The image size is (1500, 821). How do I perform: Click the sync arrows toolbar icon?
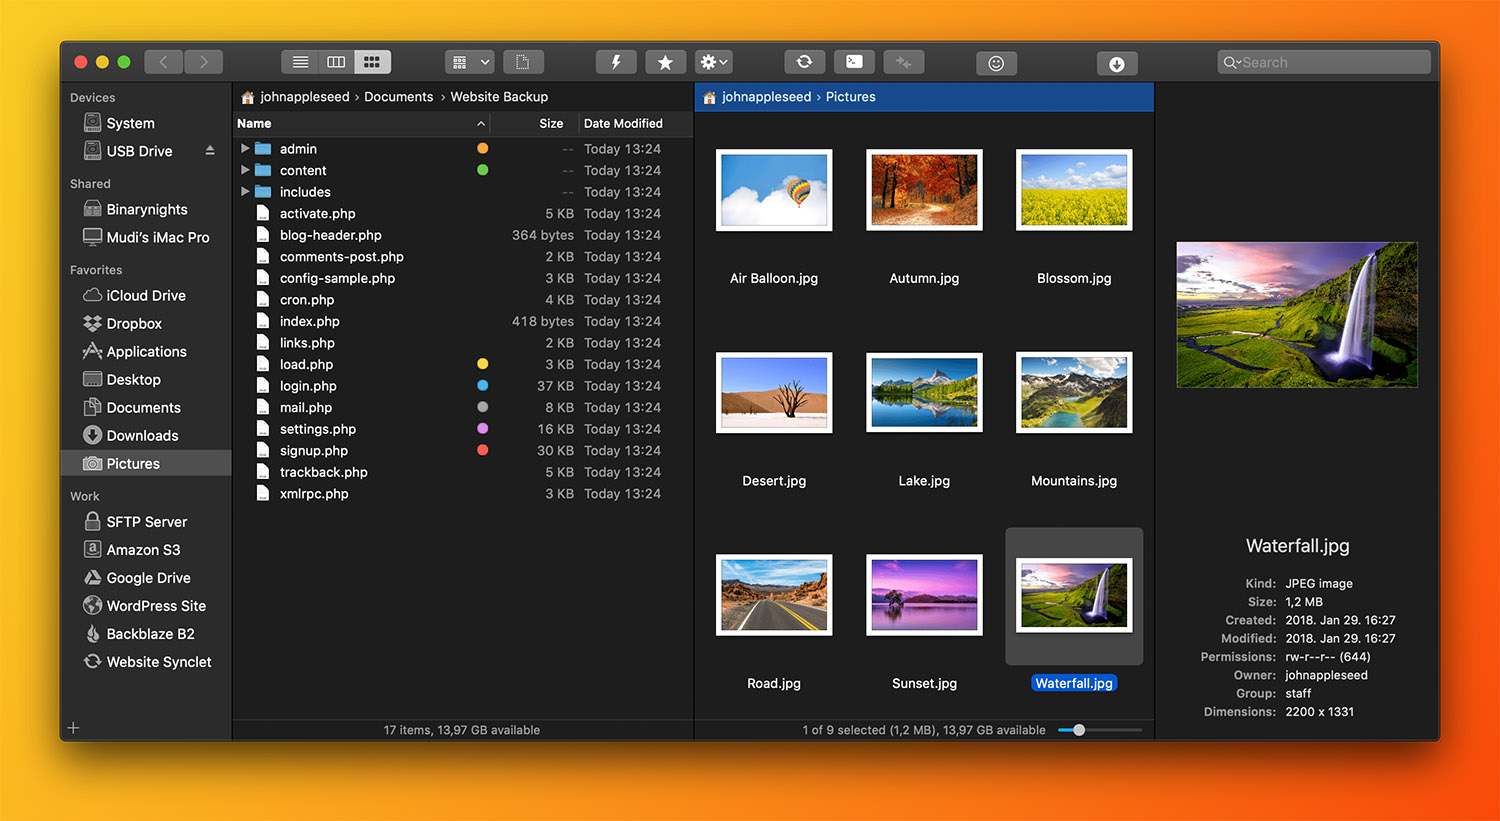tap(804, 62)
